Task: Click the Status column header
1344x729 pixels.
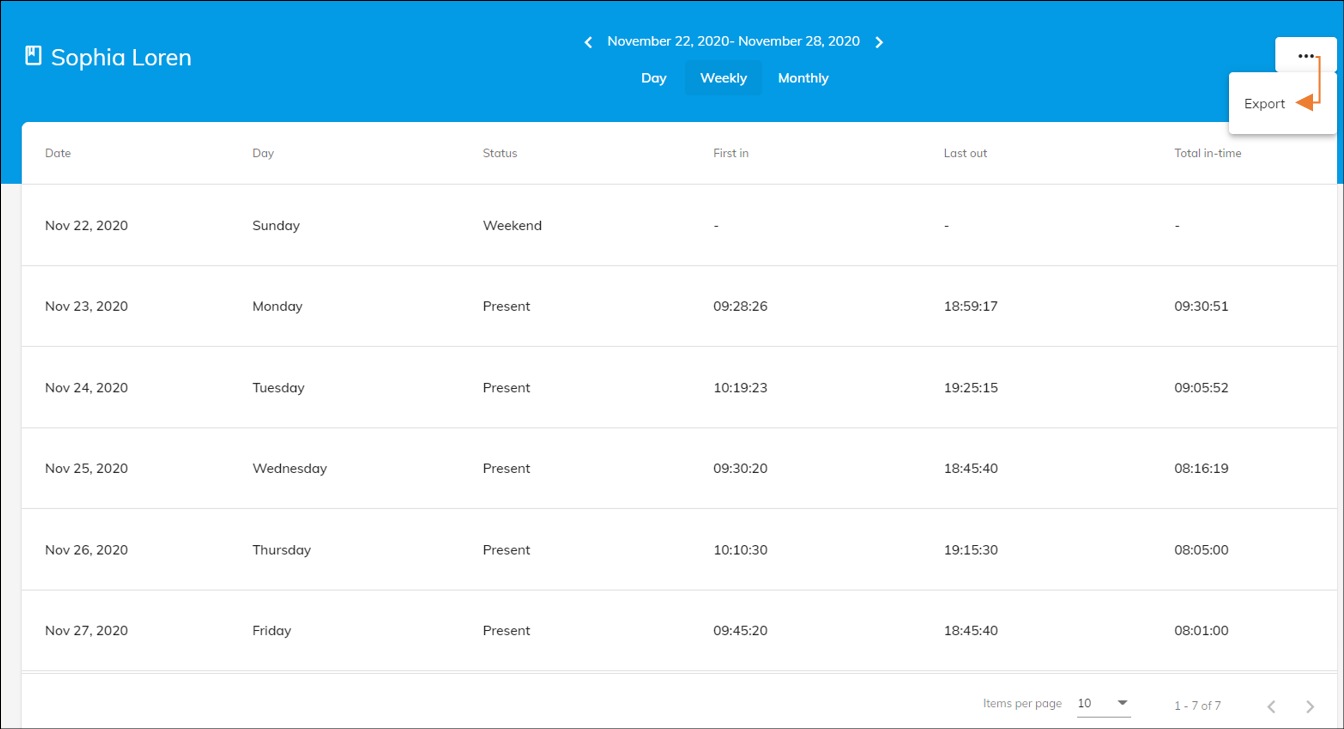Action: [x=499, y=153]
